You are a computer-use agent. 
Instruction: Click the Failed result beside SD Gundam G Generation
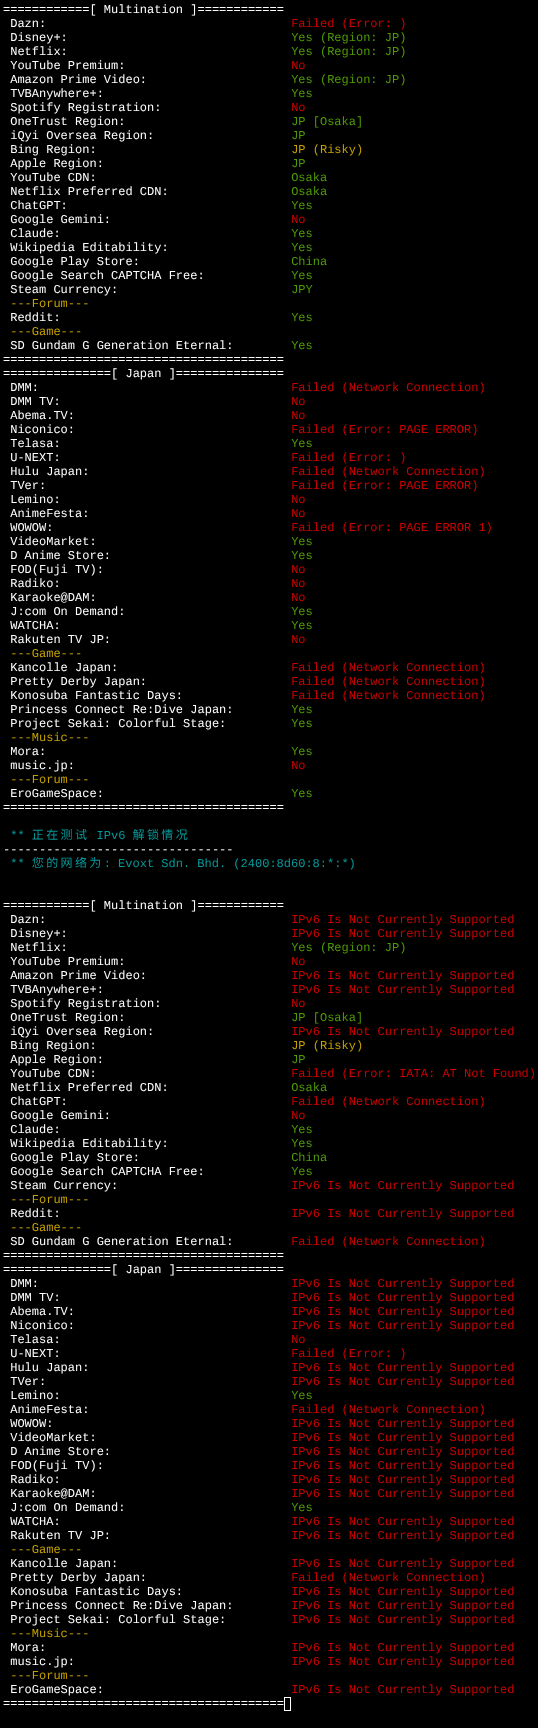pos(388,1241)
